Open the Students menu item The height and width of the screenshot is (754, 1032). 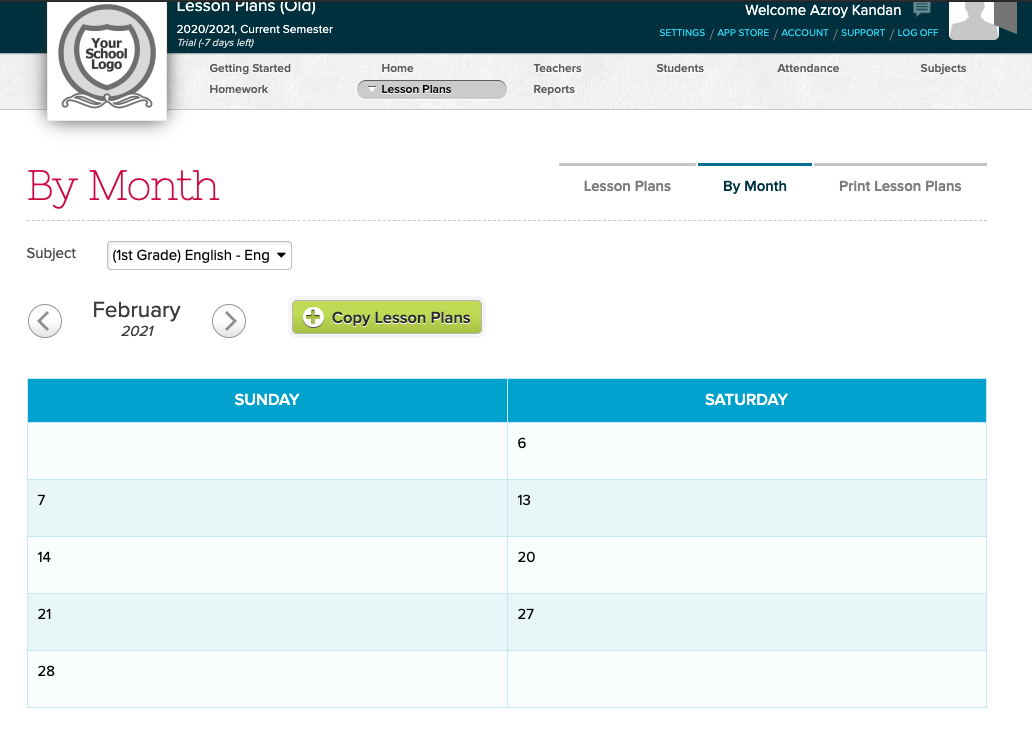(x=680, y=68)
